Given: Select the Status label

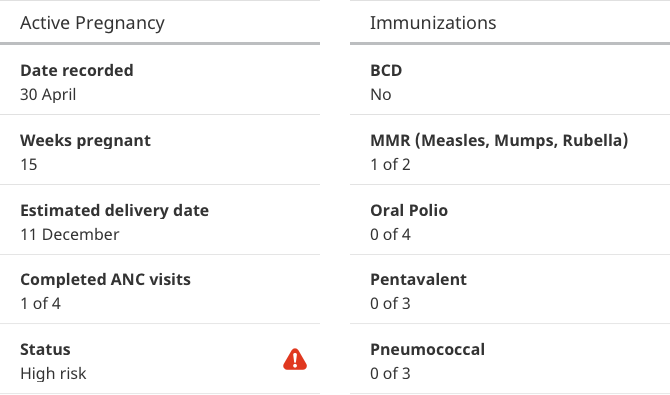Looking at the screenshot, I should coord(45,349).
